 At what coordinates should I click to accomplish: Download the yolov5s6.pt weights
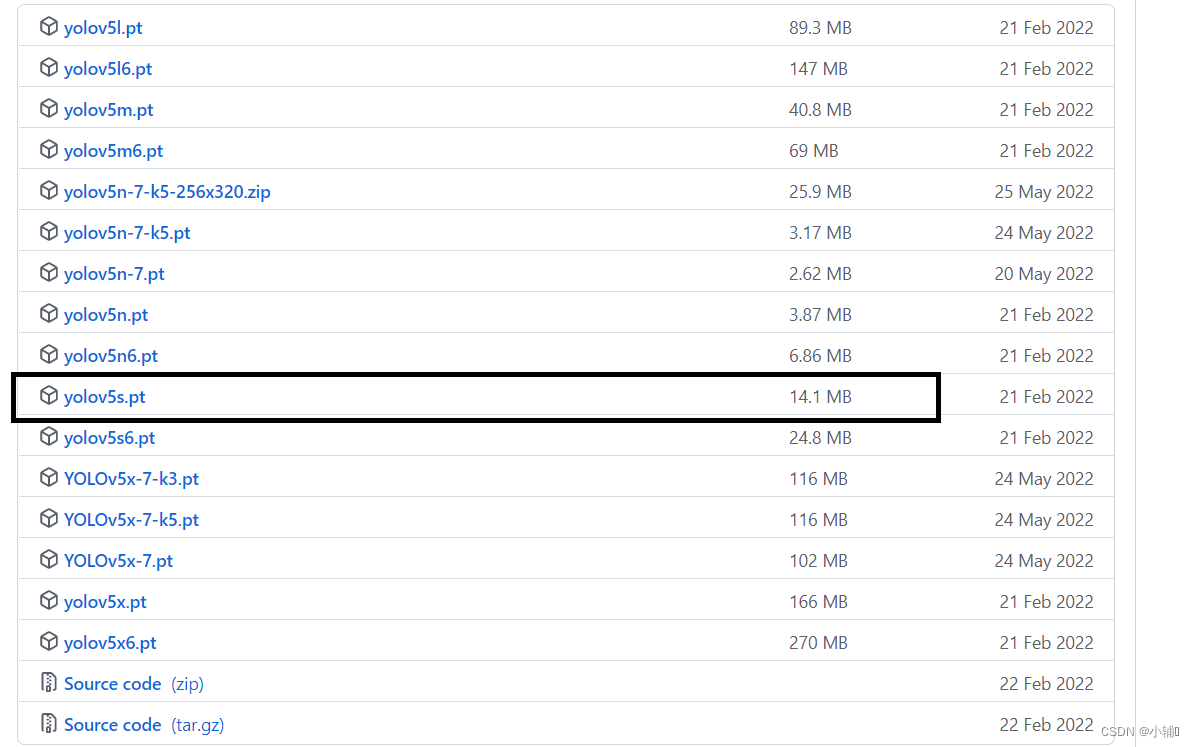pyautogui.click(x=110, y=439)
